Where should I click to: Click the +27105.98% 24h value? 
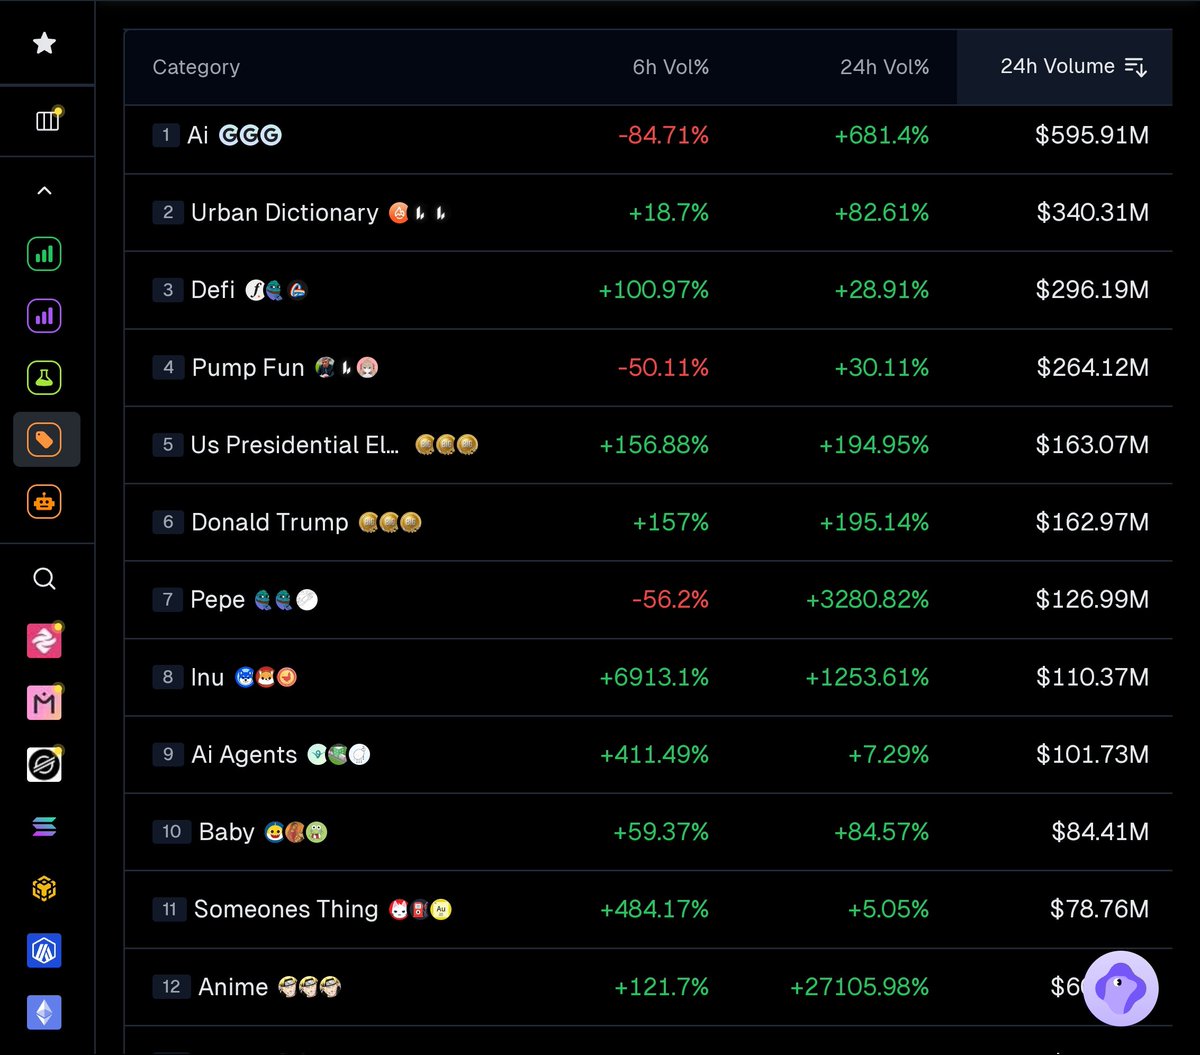point(860,987)
